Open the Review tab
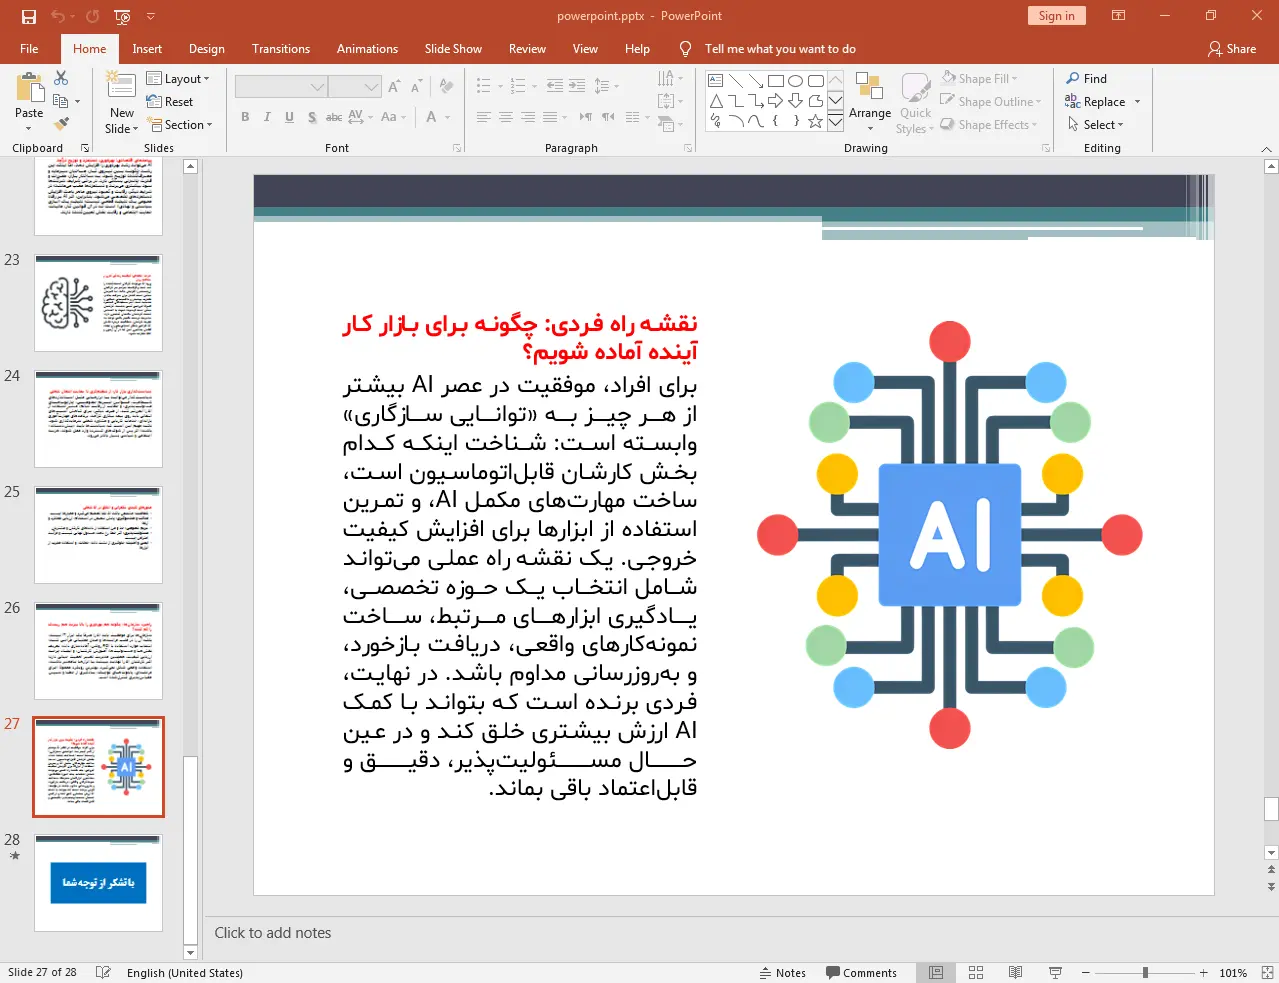Screen dimensions: 1279x983 click(527, 49)
